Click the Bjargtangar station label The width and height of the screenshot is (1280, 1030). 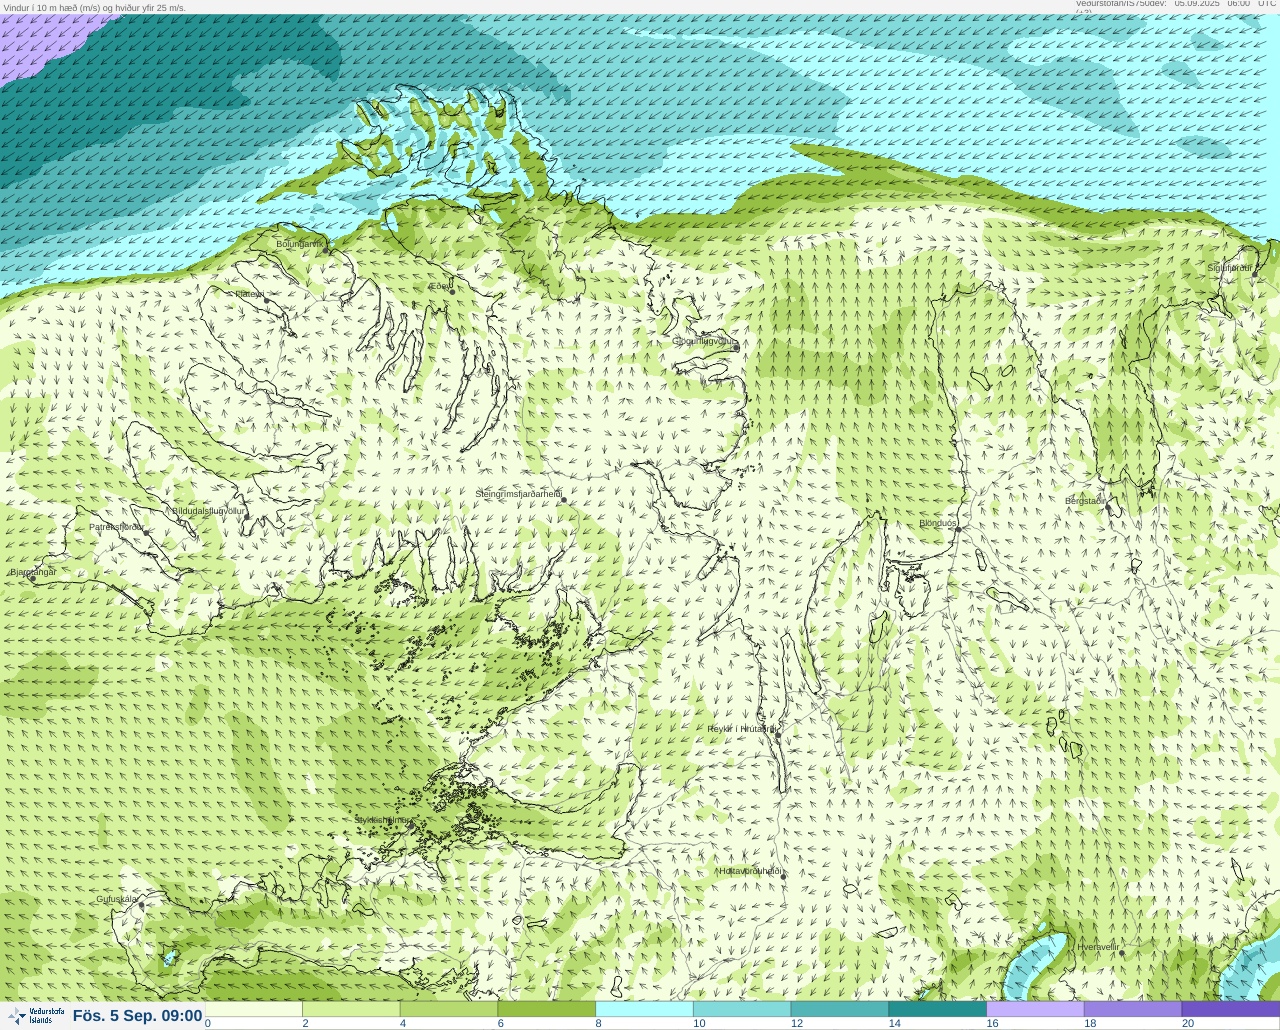33,572
